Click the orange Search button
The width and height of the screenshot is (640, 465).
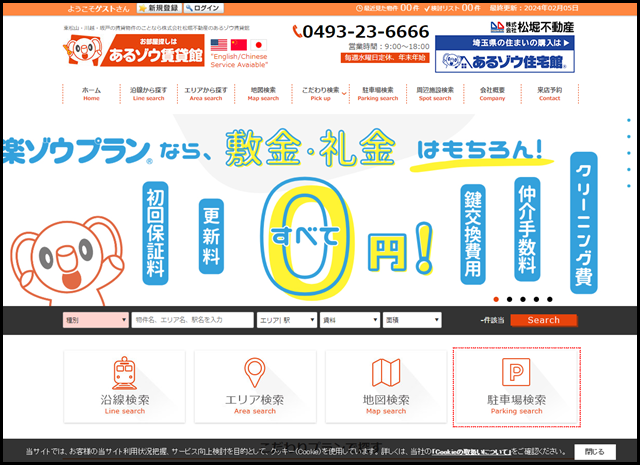(544, 320)
